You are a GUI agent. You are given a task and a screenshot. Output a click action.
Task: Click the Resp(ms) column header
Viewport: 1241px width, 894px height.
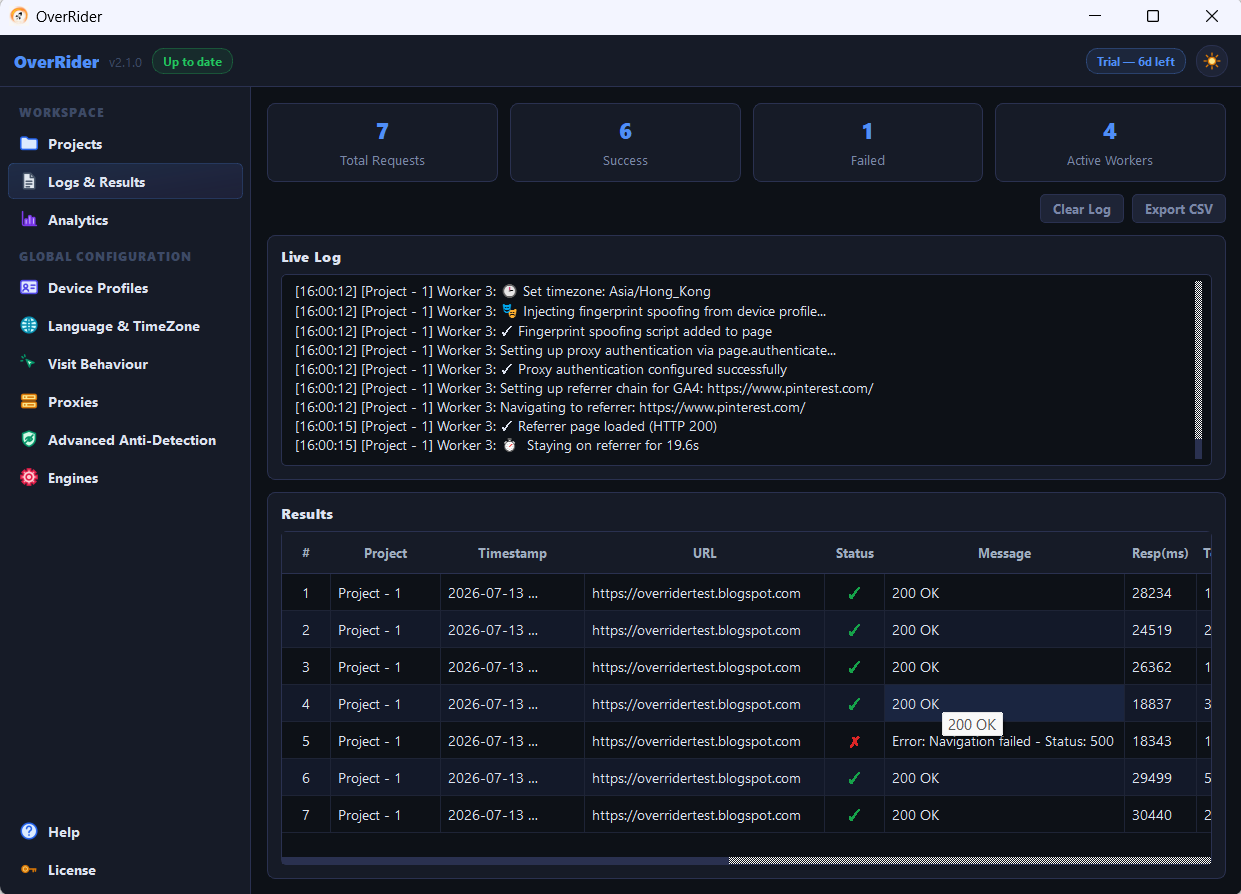point(1160,553)
